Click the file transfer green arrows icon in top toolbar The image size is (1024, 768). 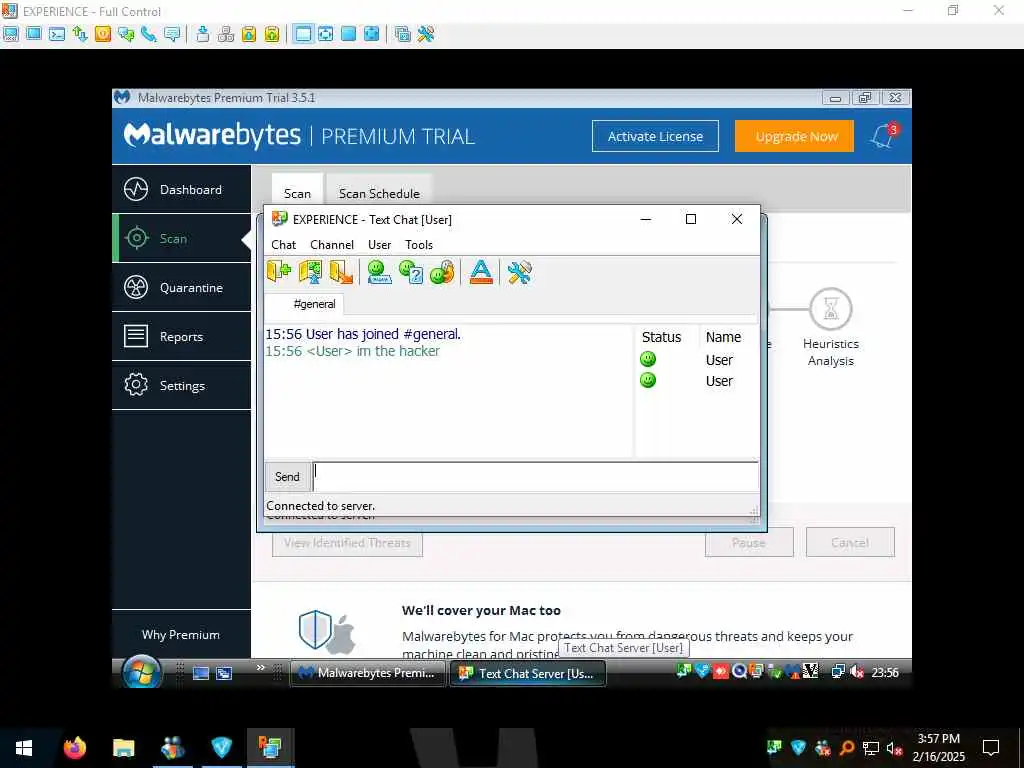pyautogui.click(x=80, y=34)
